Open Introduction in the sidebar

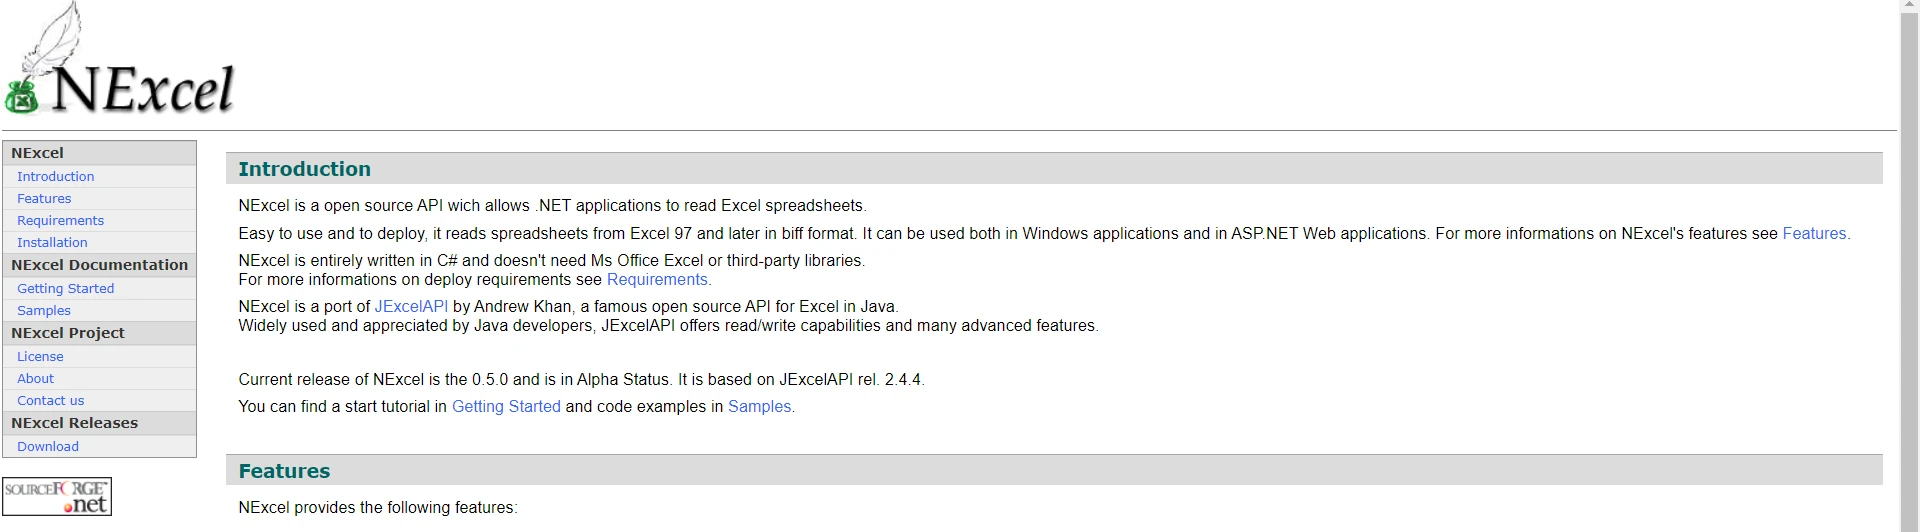click(55, 176)
